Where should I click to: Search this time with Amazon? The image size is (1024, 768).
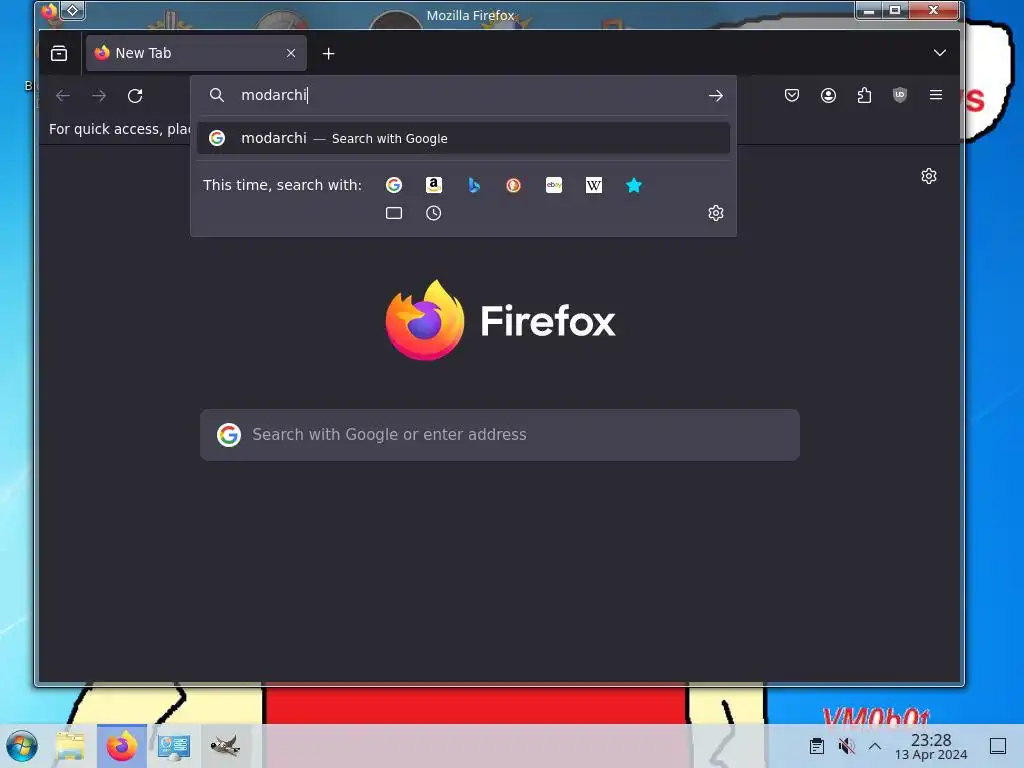tap(434, 185)
